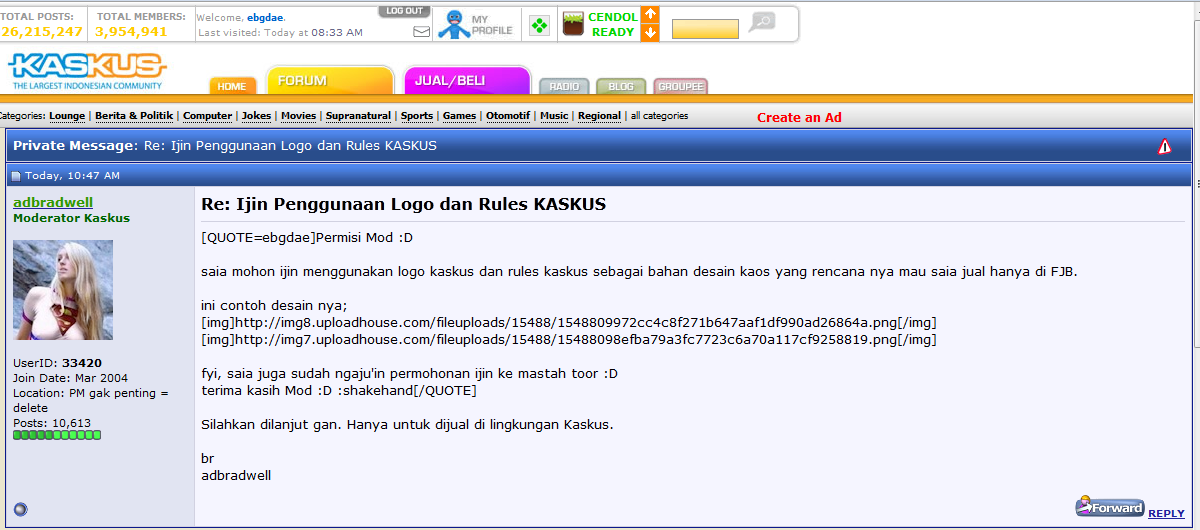Click the orange up arrow button
This screenshot has width=1200, height=530.
pyautogui.click(x=650, y=14)
